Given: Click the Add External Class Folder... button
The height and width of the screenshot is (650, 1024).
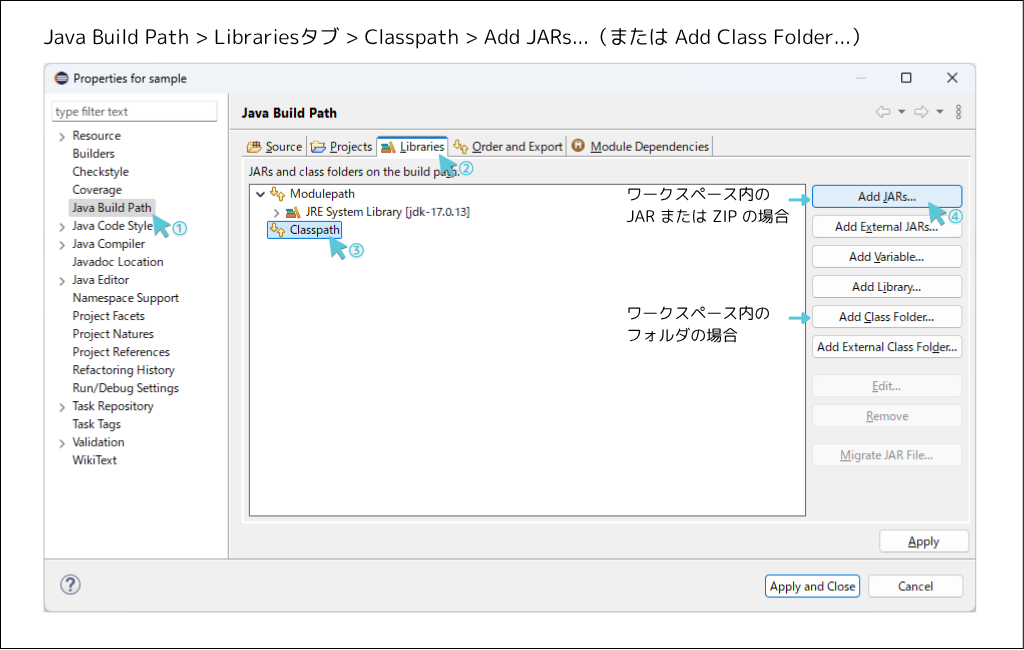Looking at the screenshot, I should coord(887,347).
